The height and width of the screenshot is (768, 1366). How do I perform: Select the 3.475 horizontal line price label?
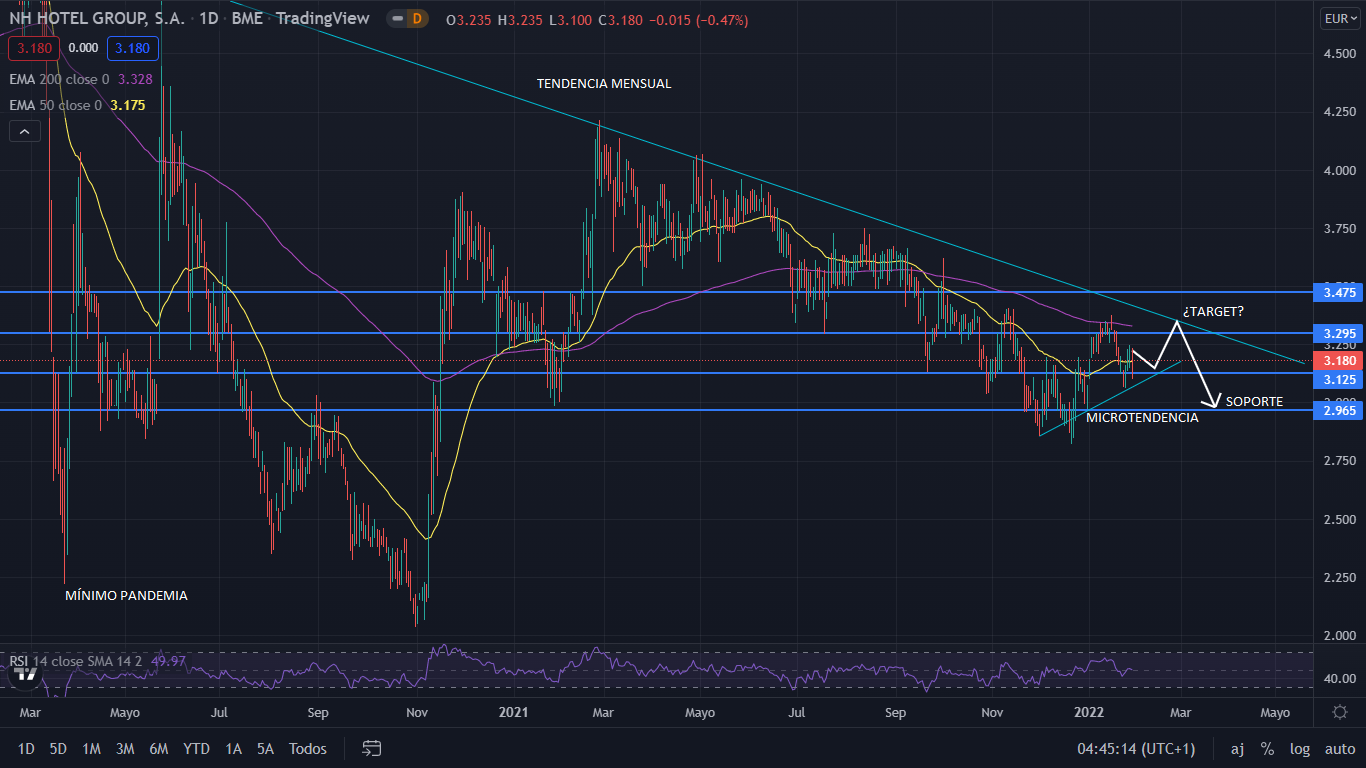click(x=1338, y=292)
